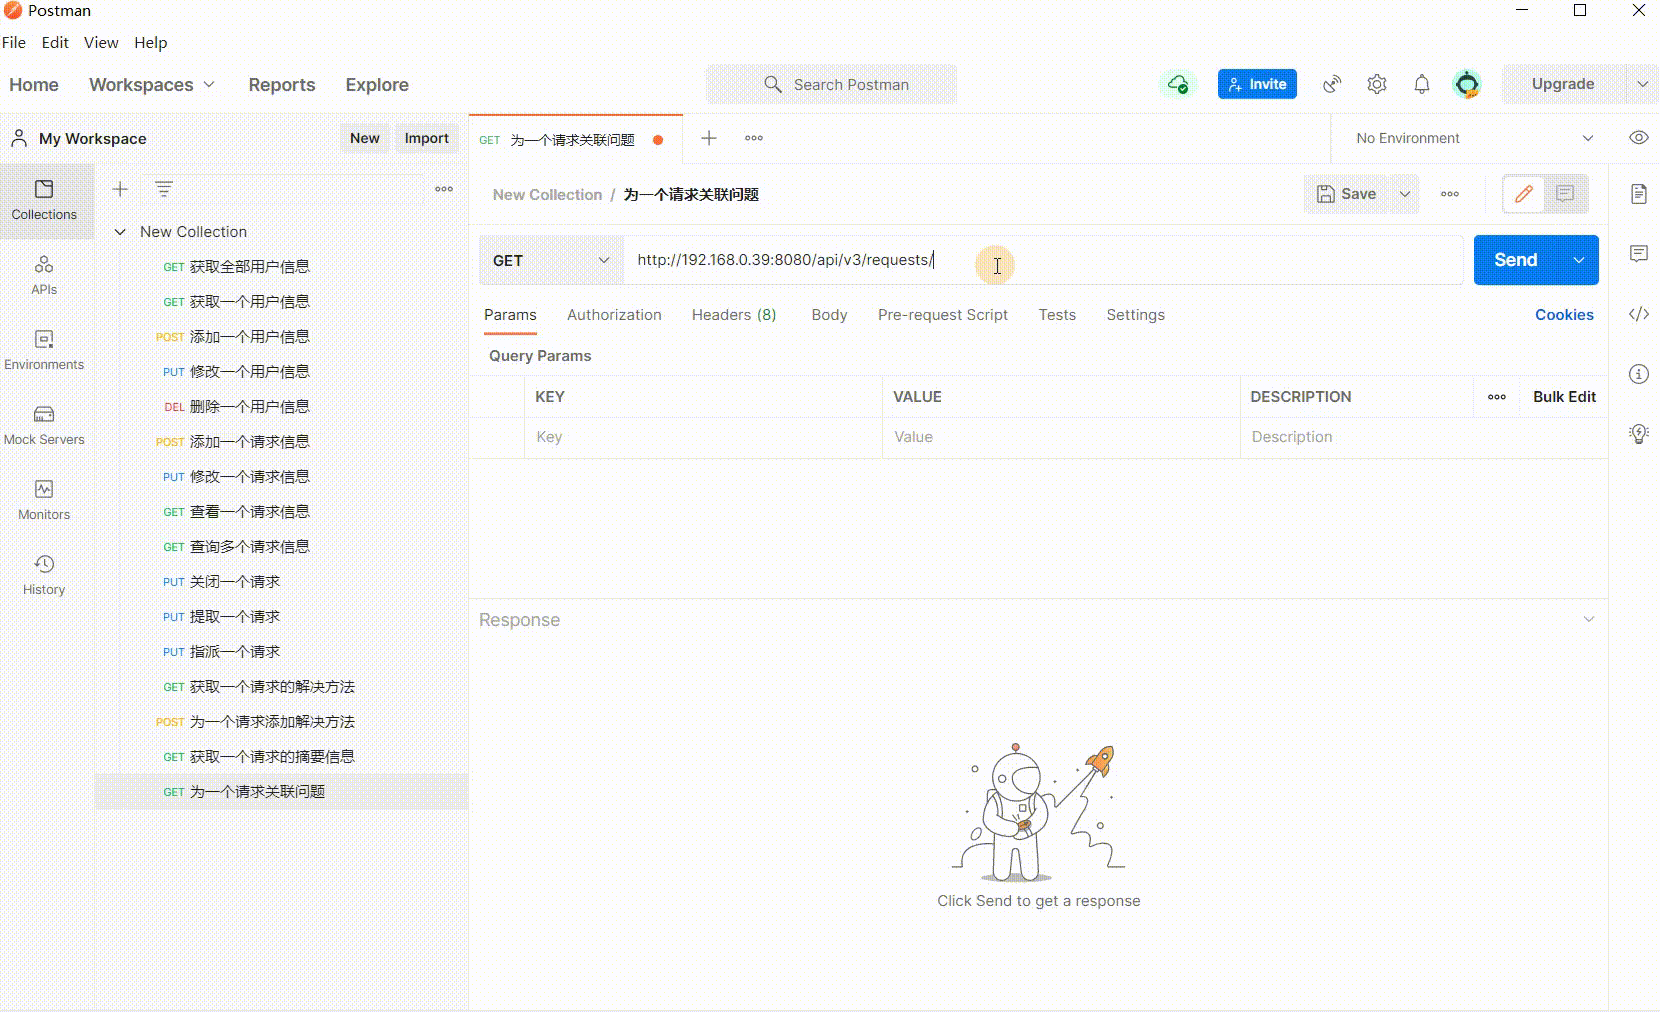The width and height of the screenshot is (1660, 1012).
Task: Collapse the New Collection tree folder
Action: pos(120,232)
